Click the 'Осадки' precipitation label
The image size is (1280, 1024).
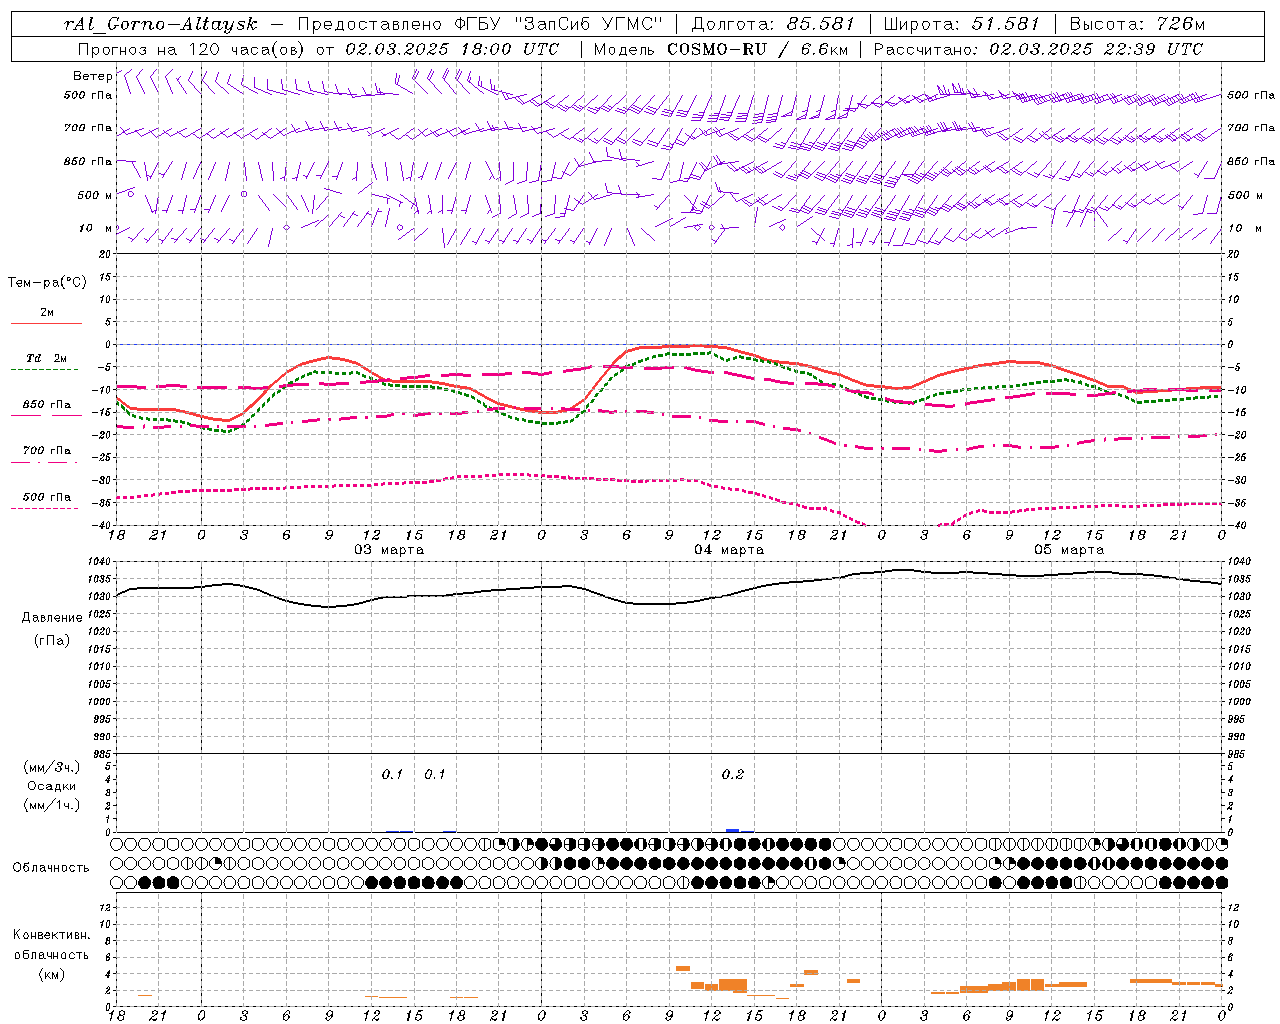[51, 786]
